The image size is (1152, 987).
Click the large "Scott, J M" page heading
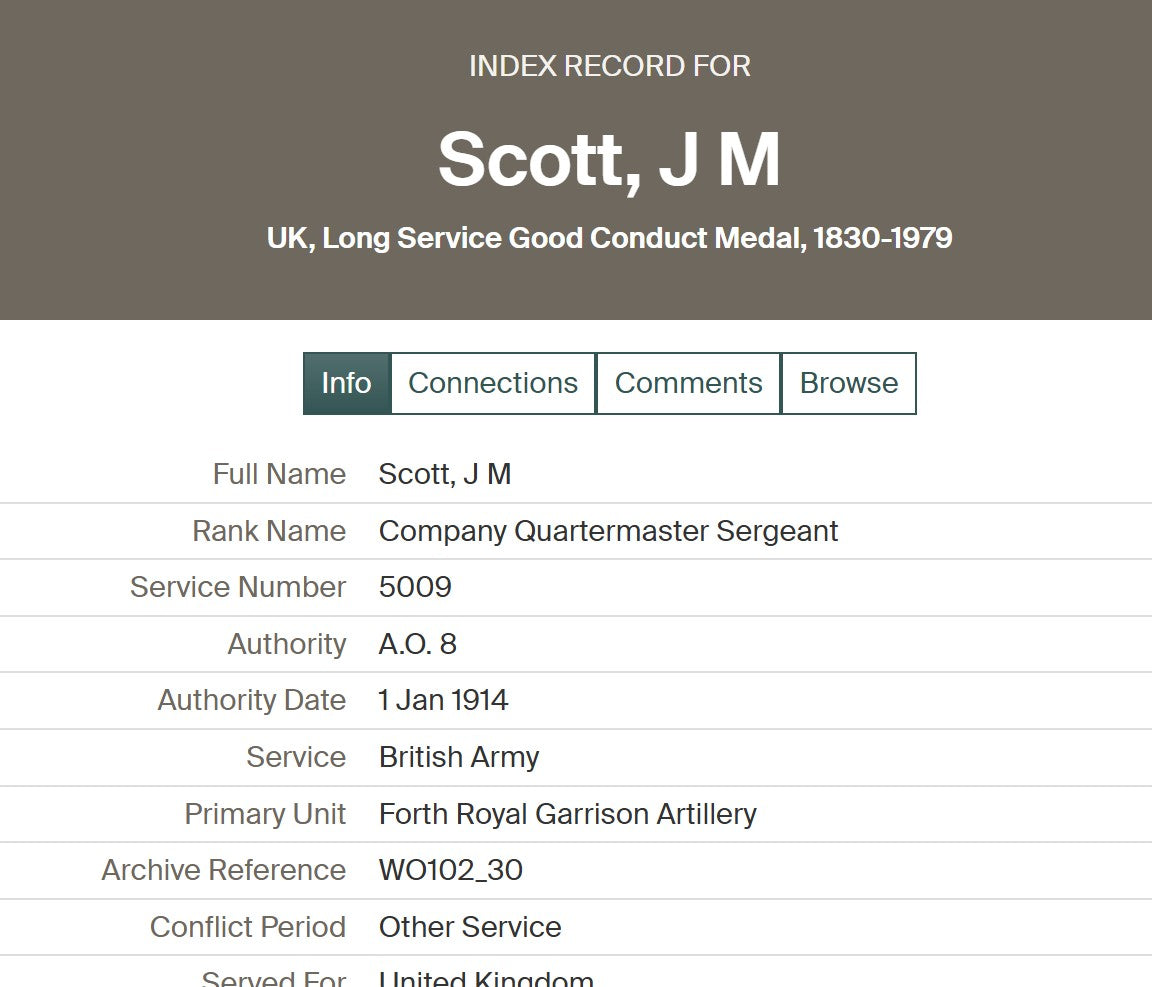[x=609, y=160]
